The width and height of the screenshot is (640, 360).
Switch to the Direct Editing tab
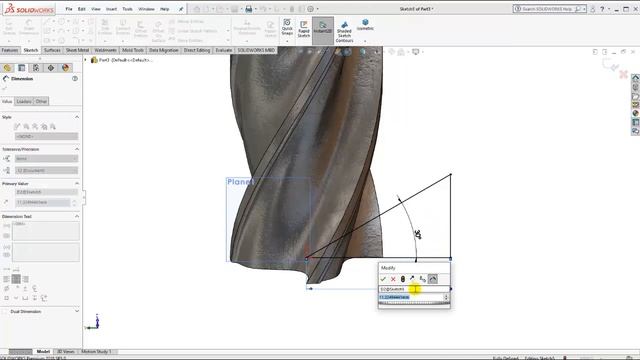(197, 50)
